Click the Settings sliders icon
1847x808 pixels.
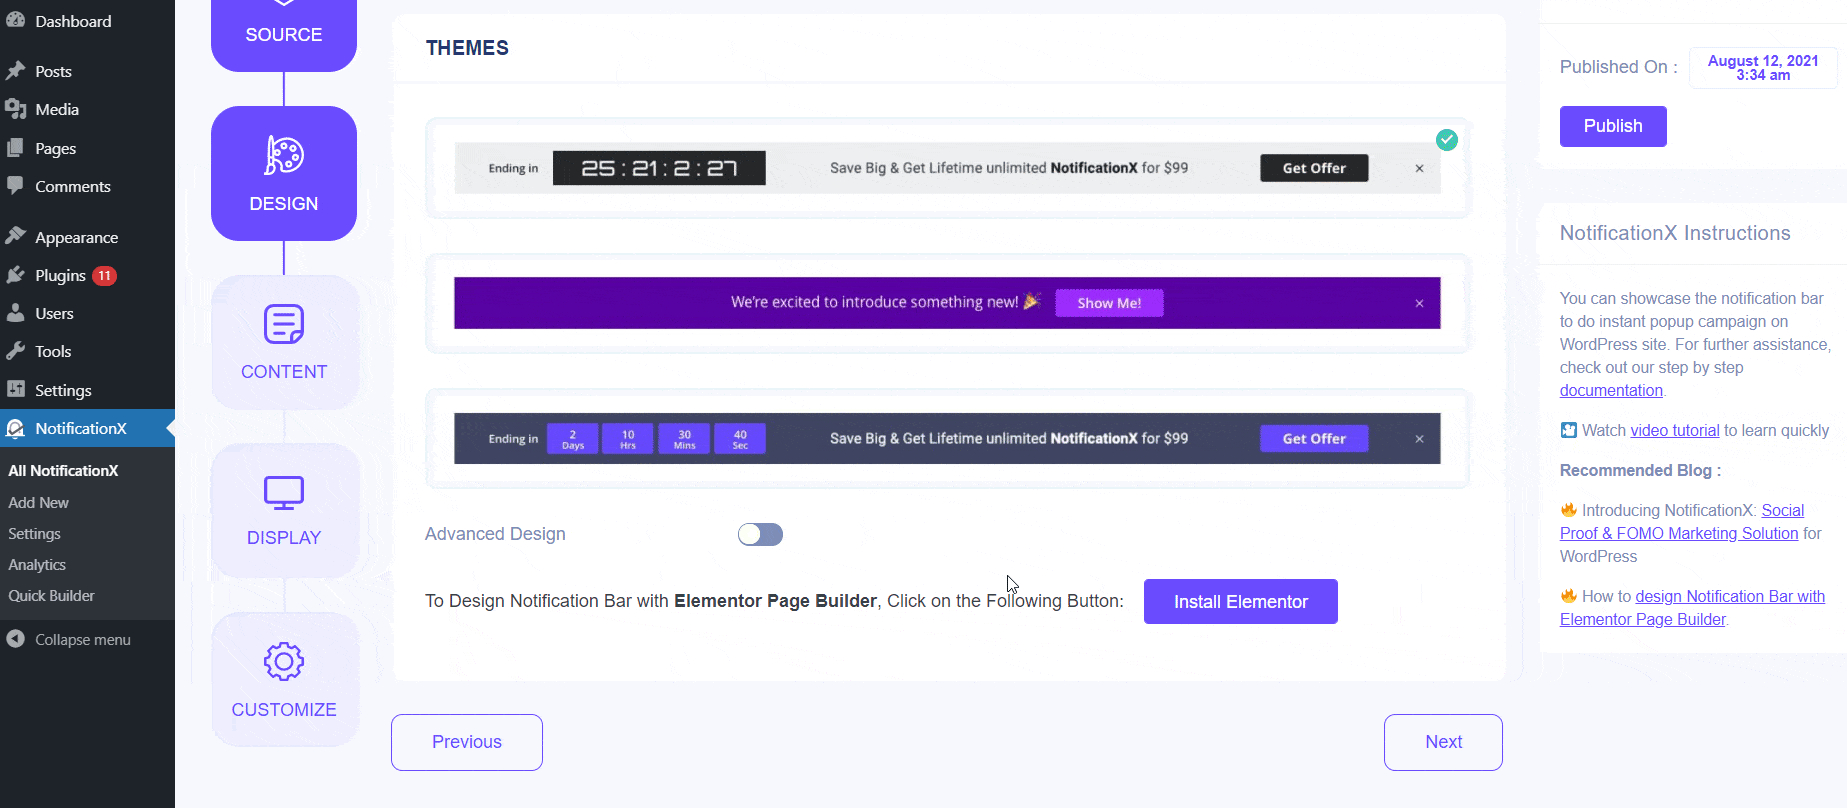pyautogui.click(x=15, y=390)
